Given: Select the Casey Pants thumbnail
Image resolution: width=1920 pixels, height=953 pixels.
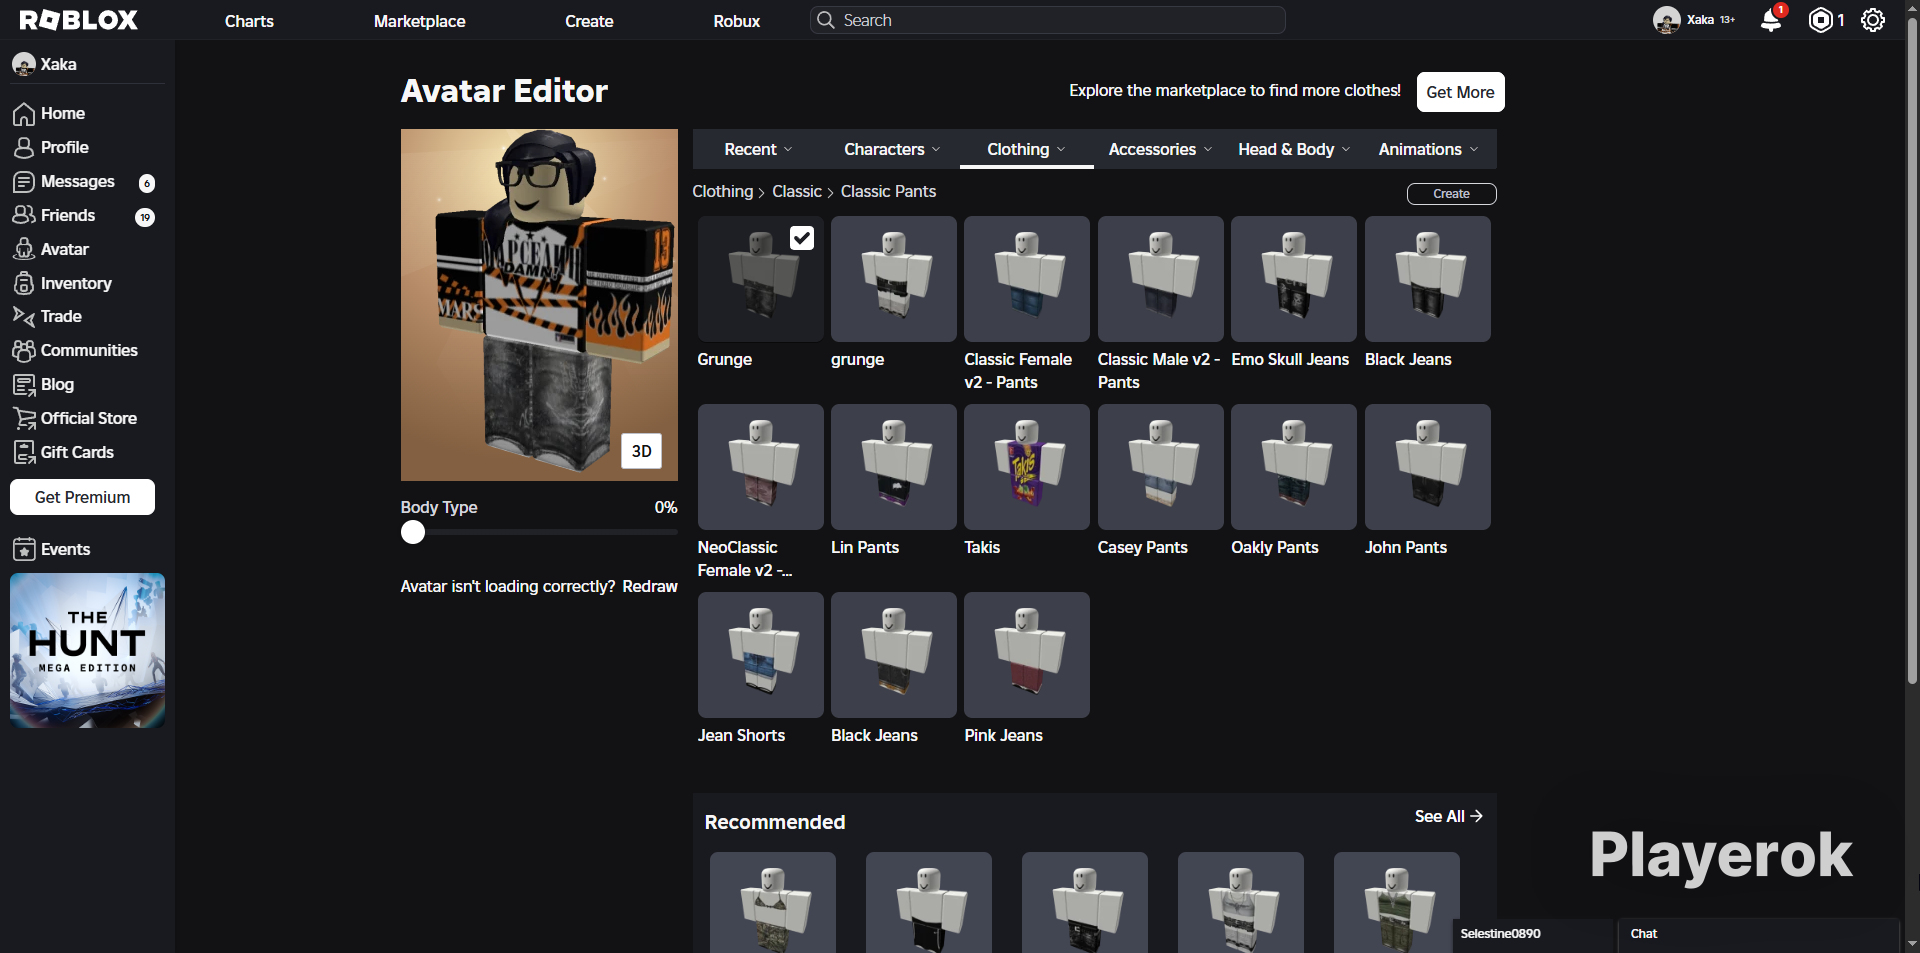Looking at the screenshot, I should tap(1161, 467).
